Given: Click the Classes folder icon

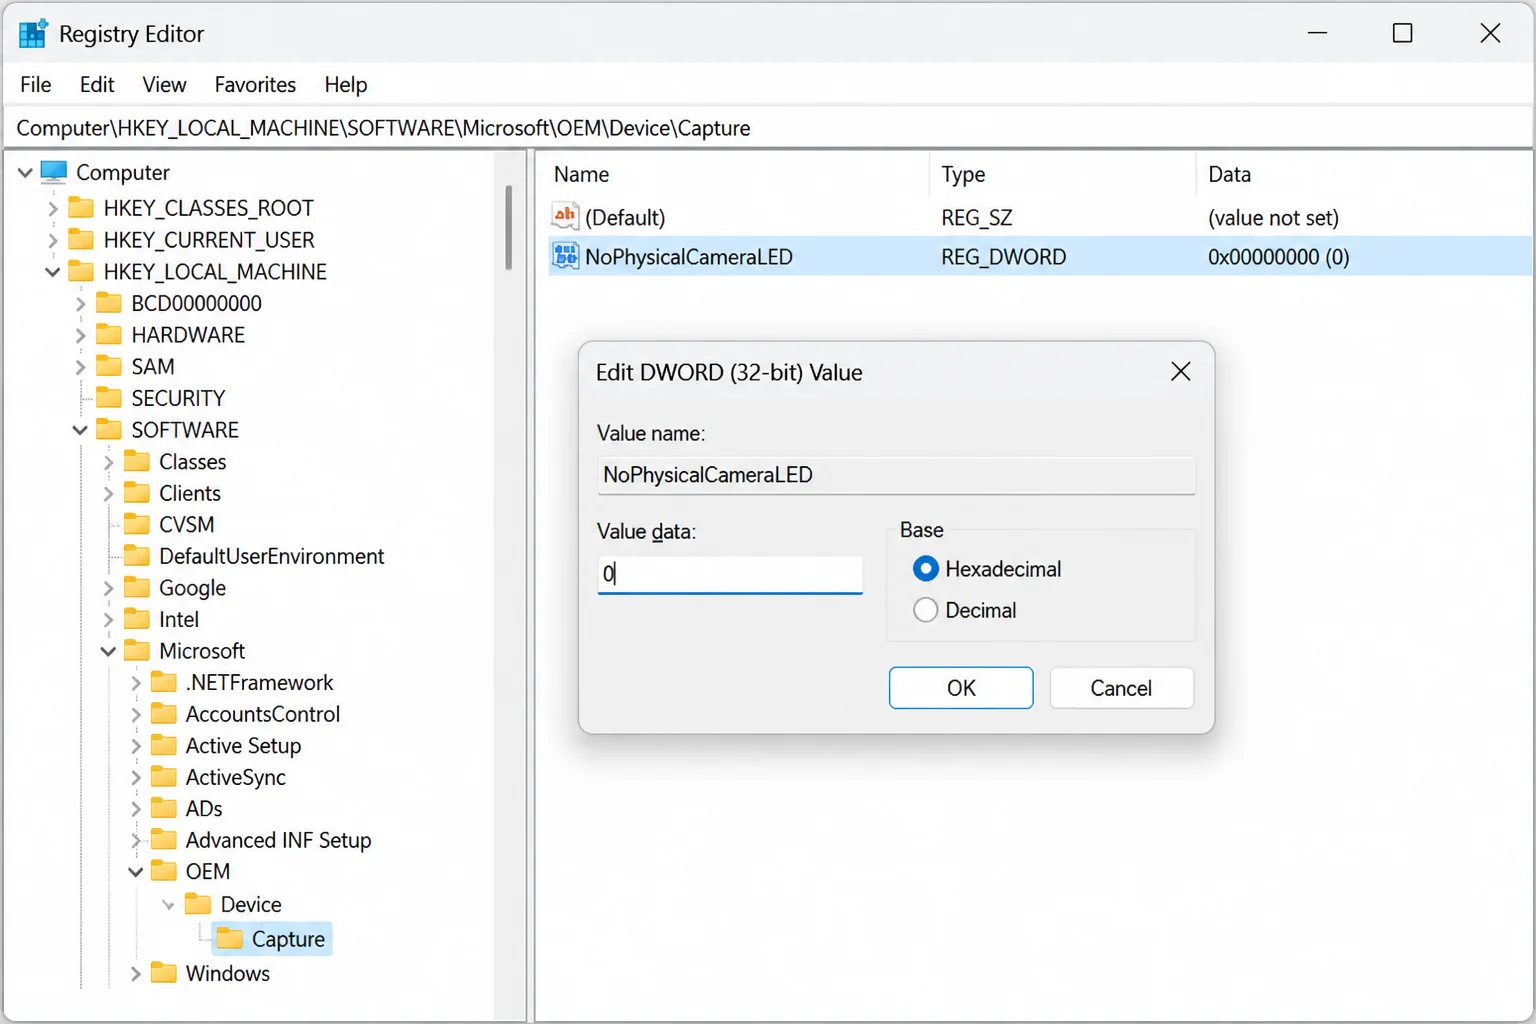Looking at the screenshot, I should point(137,462).
